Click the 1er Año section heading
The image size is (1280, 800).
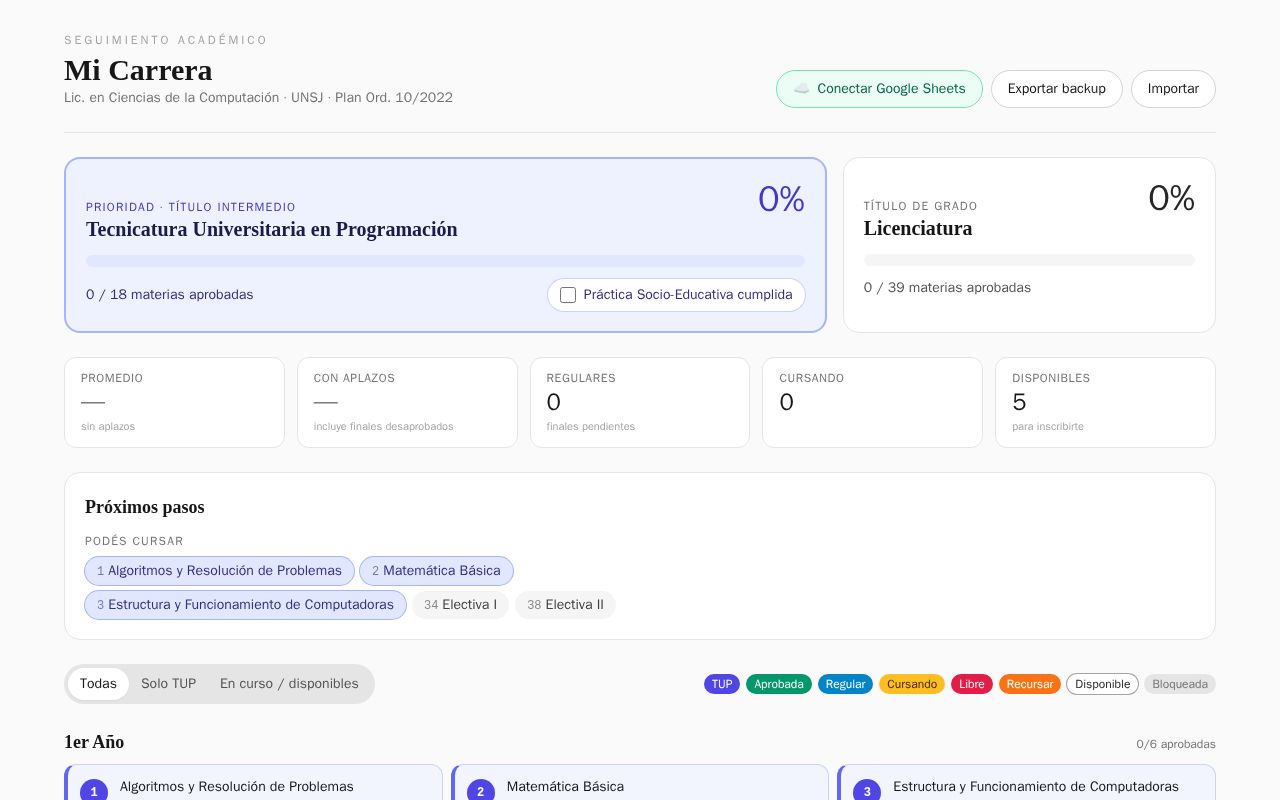coord(94,742)
